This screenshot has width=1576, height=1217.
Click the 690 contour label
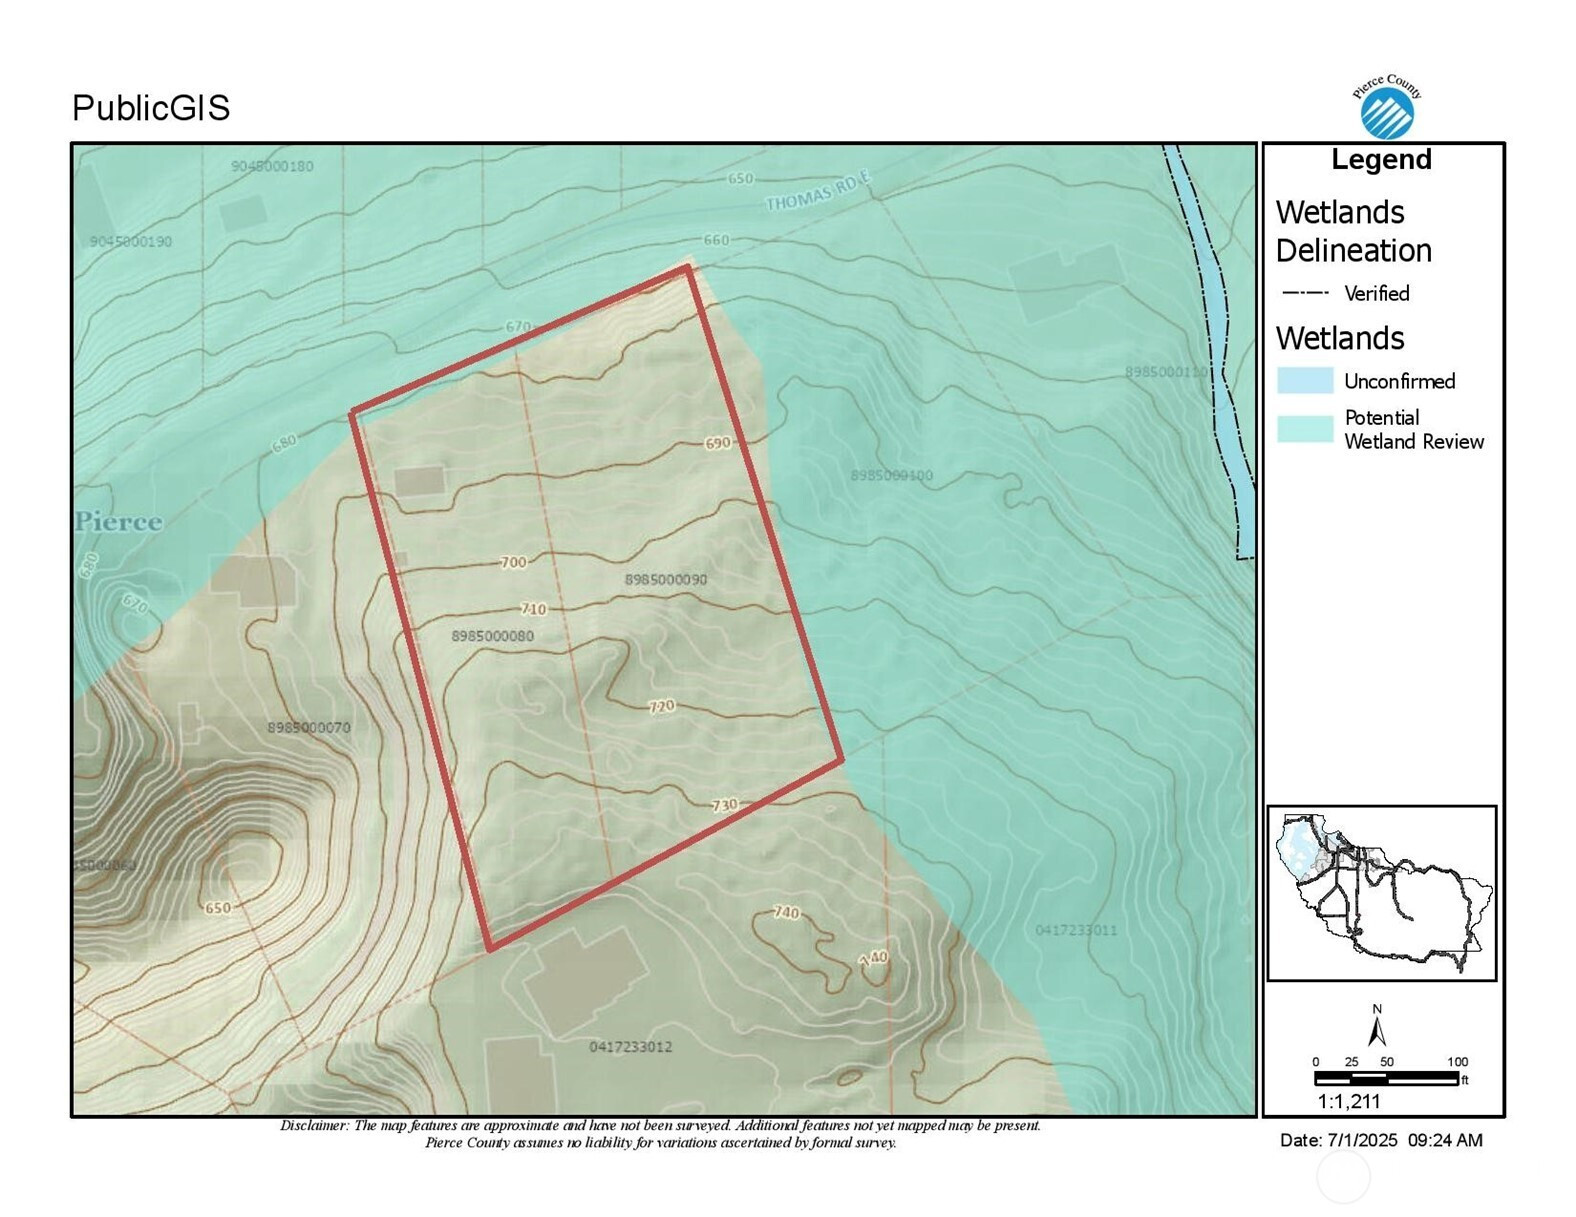click(x=718, y=443)
